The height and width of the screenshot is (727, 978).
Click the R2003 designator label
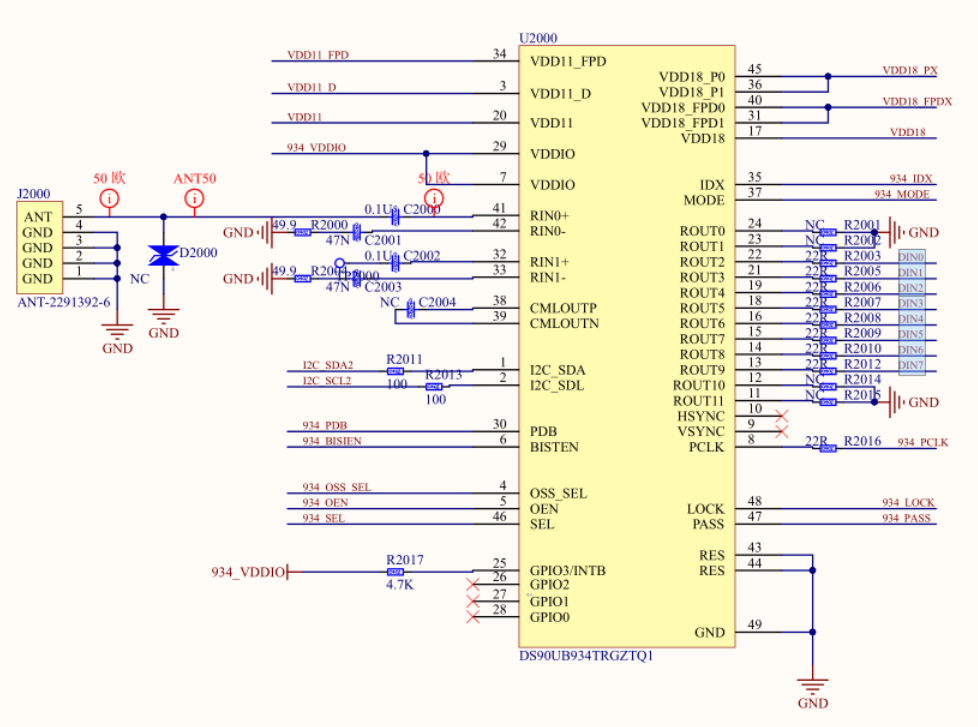[x=862, y=256]
